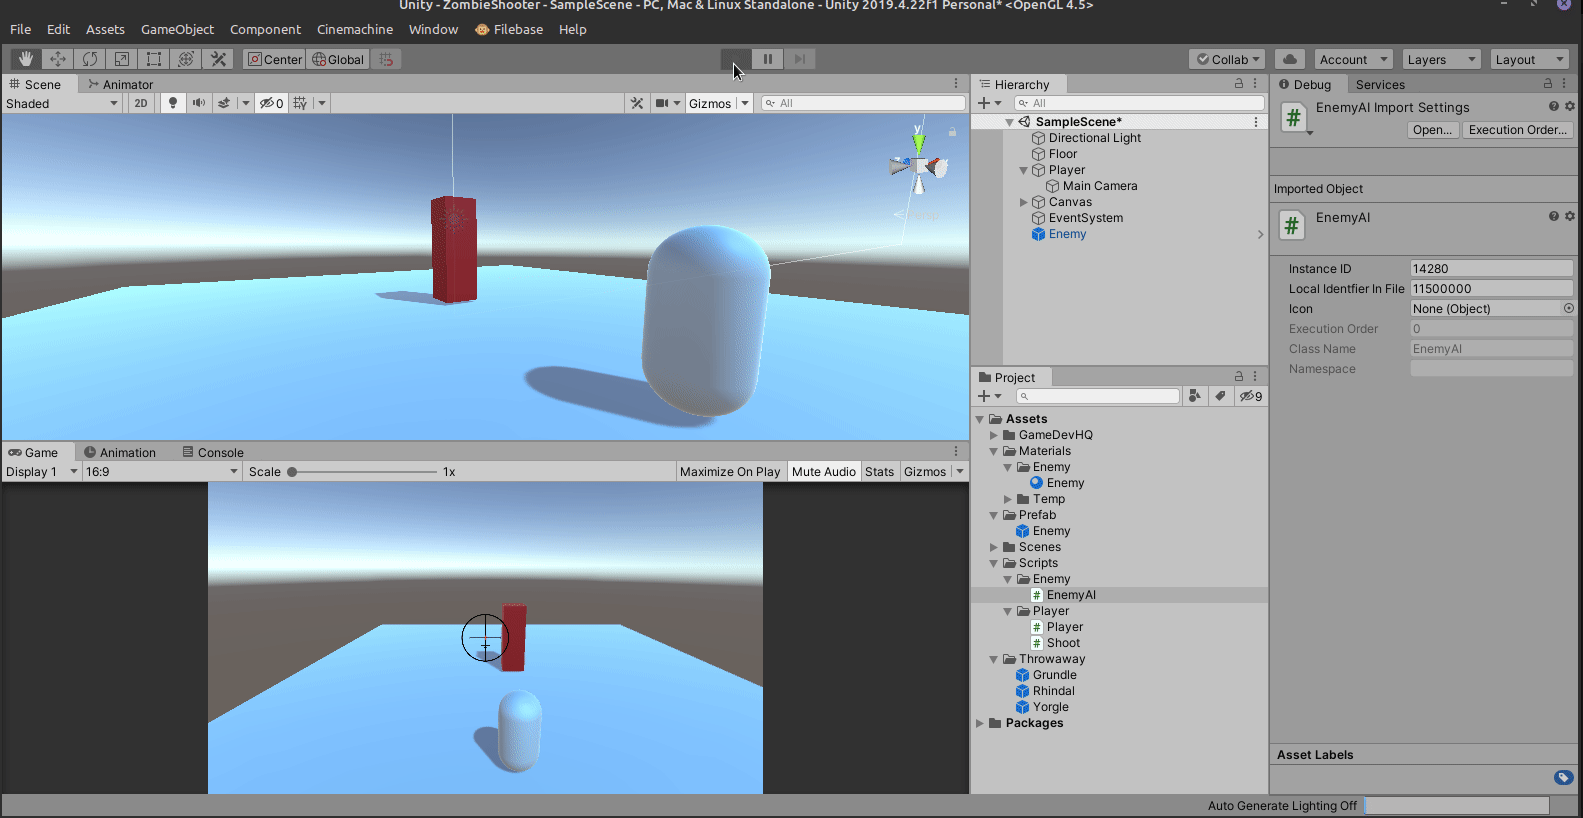The image size is (1583, 818).
Task: Click the Step frame button
Action: click(x=800, y=59)
